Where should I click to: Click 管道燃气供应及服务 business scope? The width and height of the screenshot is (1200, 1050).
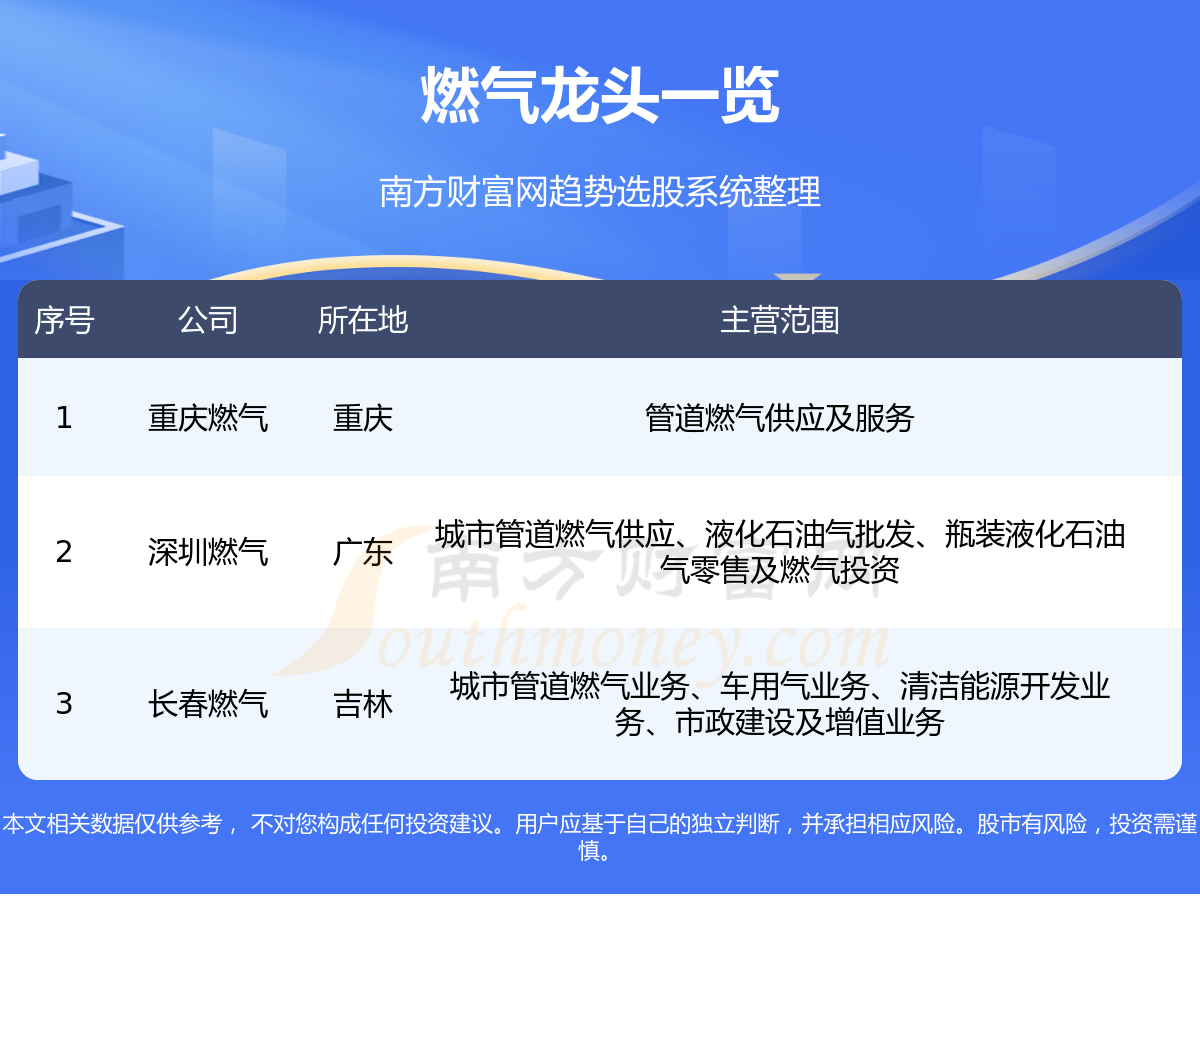[780, 417]
